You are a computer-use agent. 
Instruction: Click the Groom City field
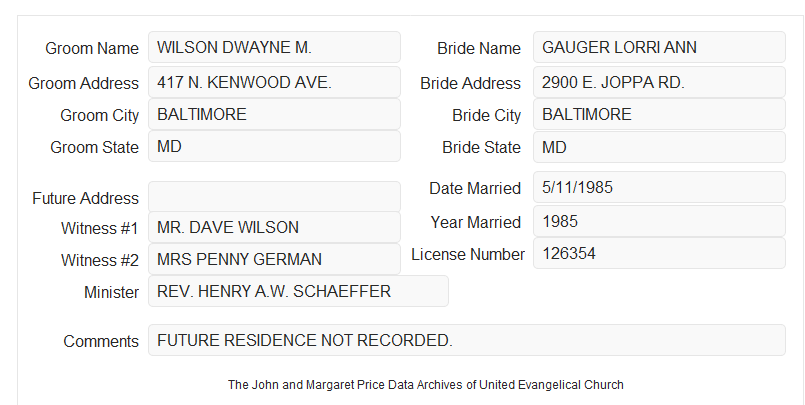tap(274, 114)
